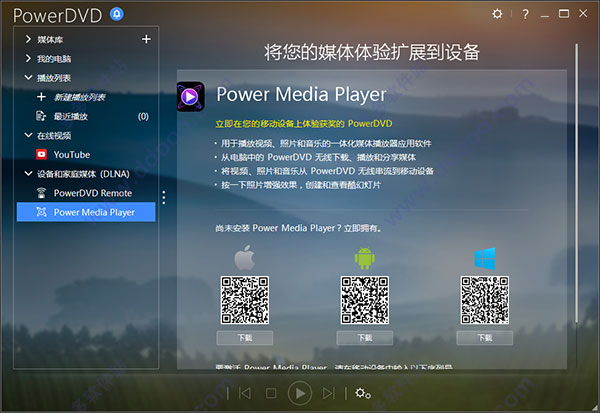
Task: Close the PowerDVD window
Action: click(583, 13)
